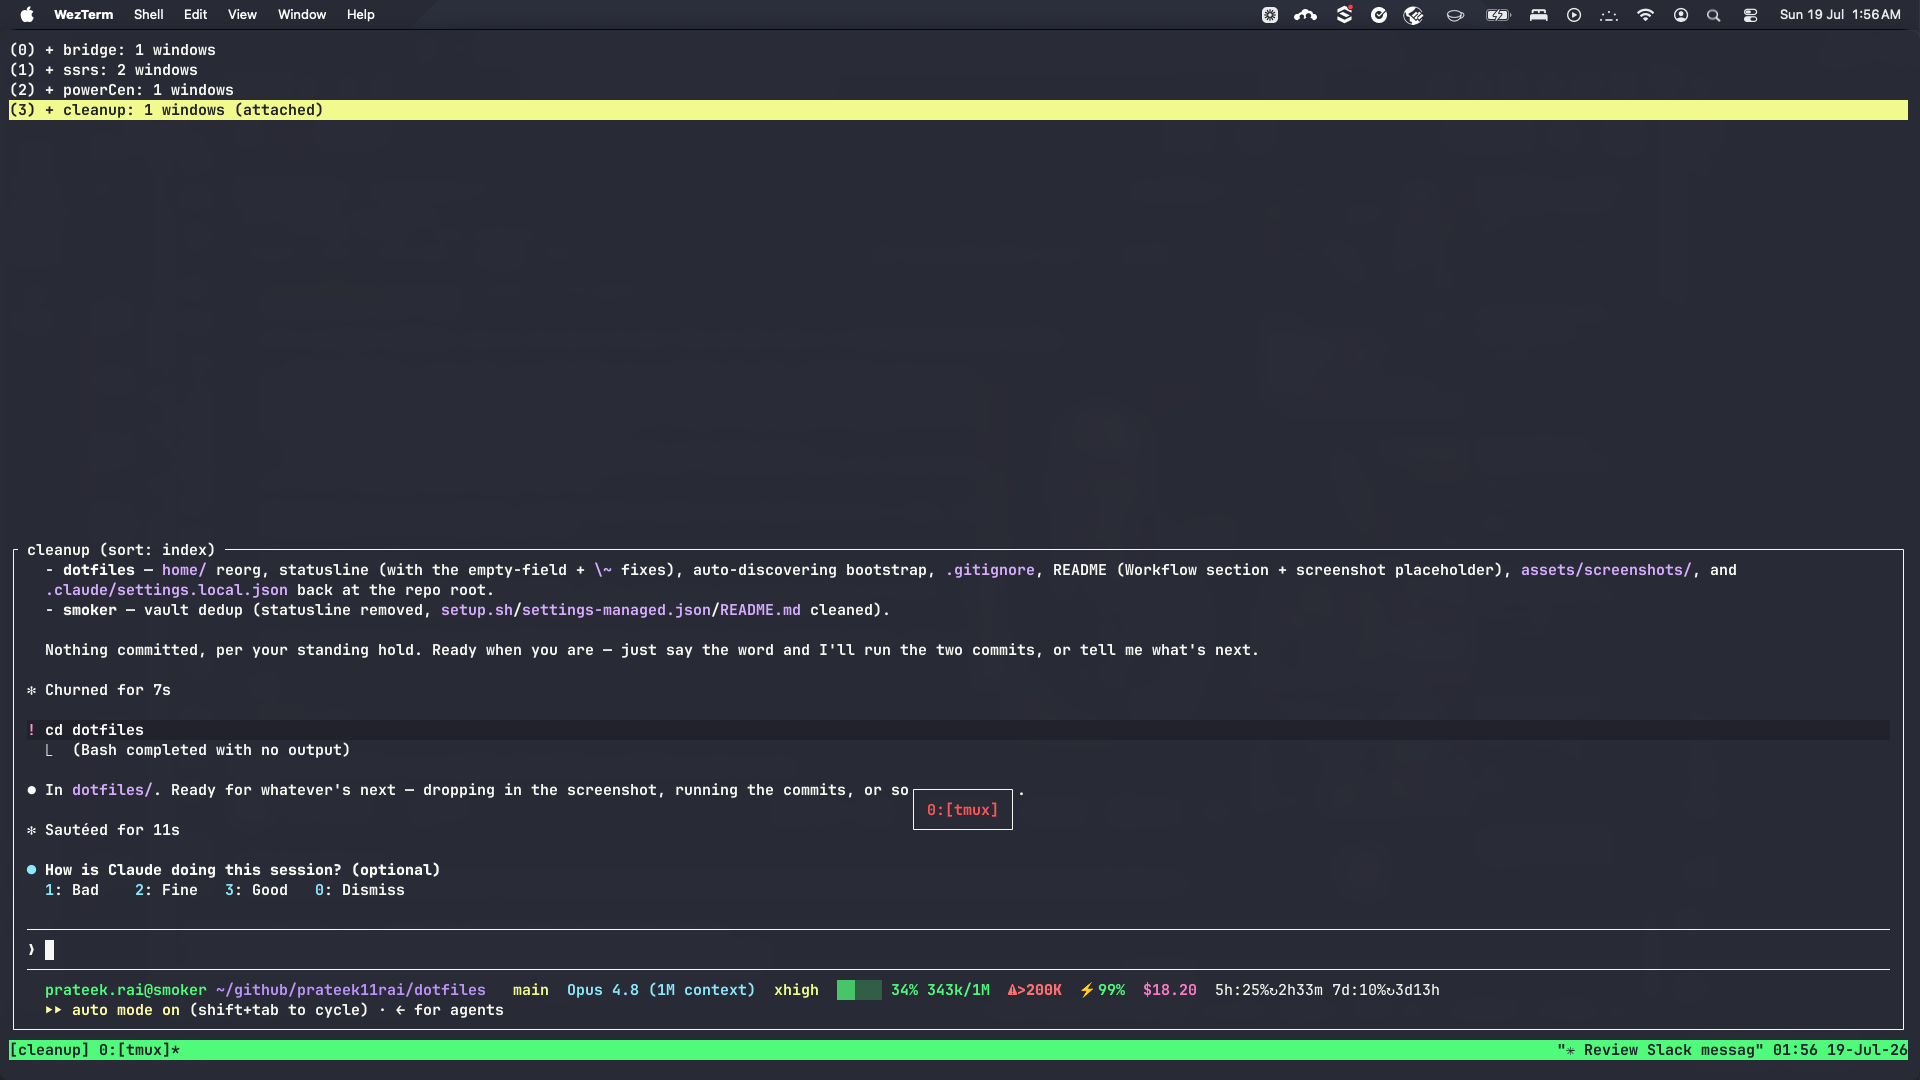This screenshot has height=1080, width=1920.
Task: Open the Shell menu
Action: pyautogui.click(x=148, y=14)
